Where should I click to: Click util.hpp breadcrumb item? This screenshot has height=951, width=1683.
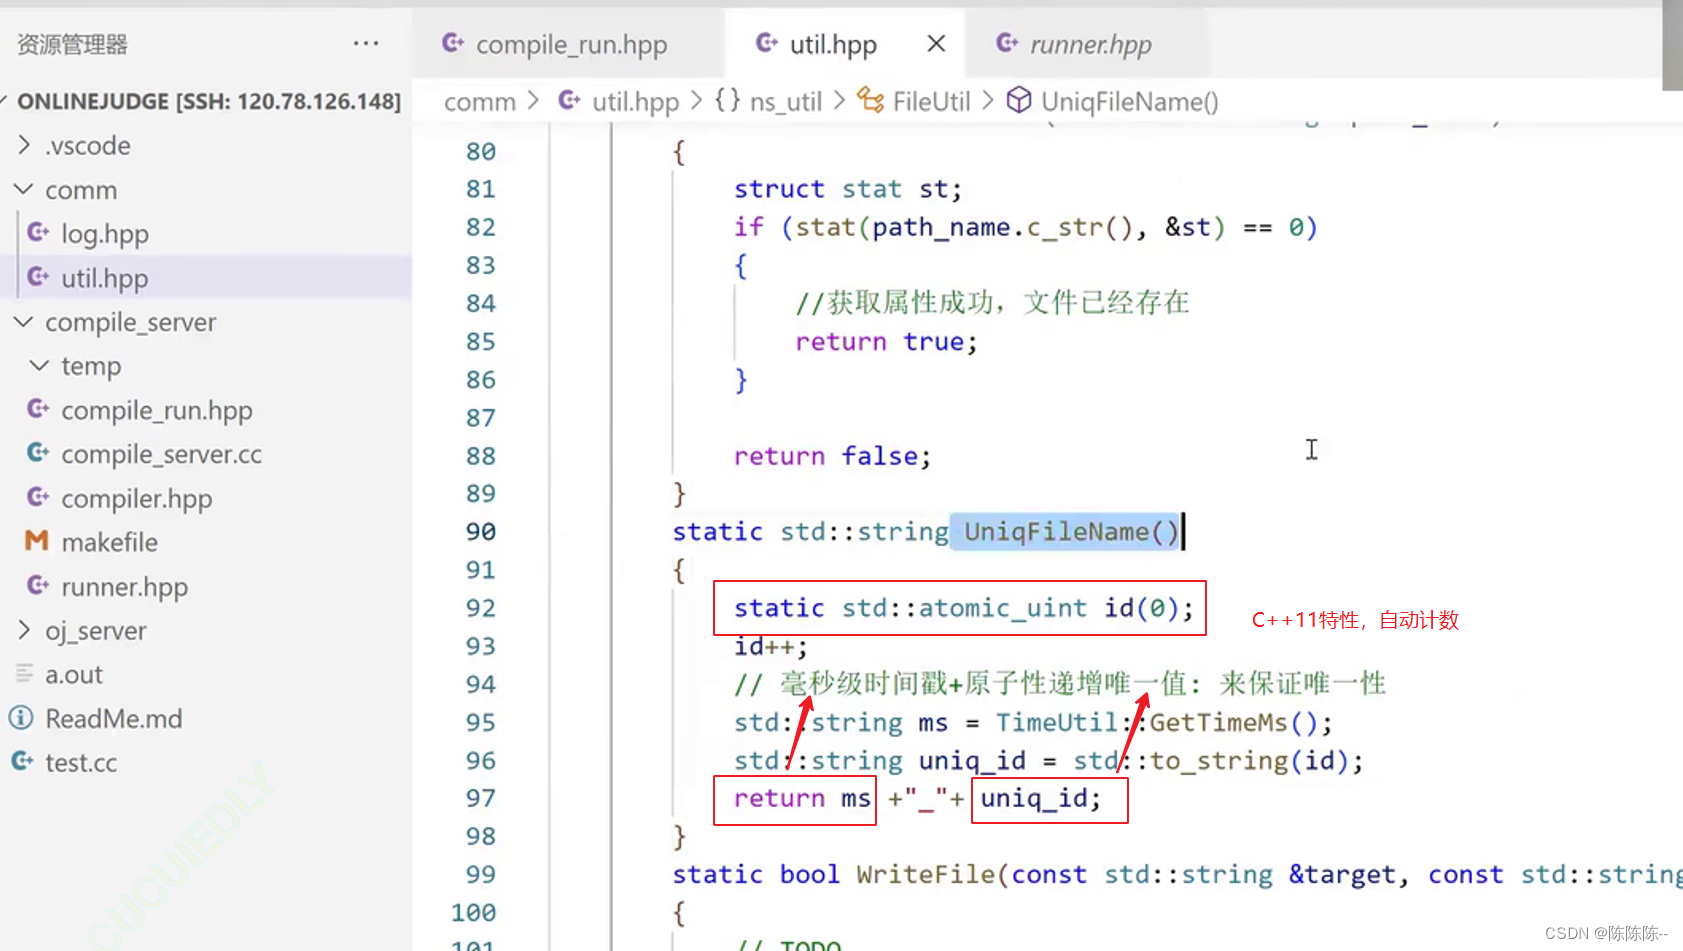635,102
